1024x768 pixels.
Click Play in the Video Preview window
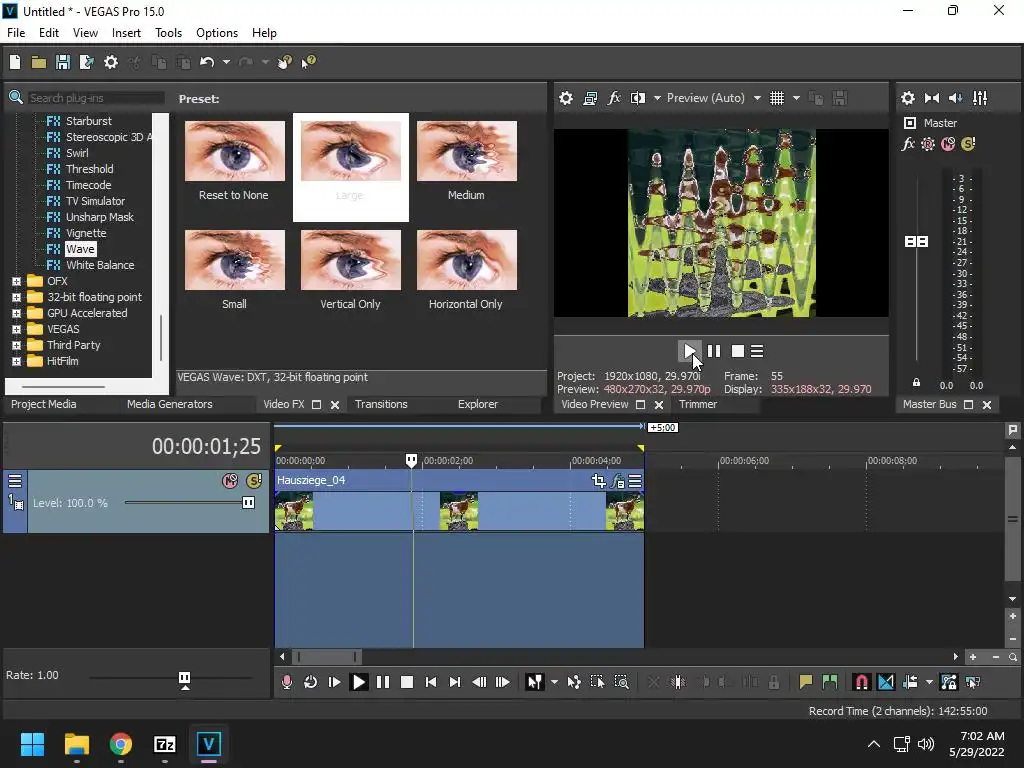click(689, 351)
